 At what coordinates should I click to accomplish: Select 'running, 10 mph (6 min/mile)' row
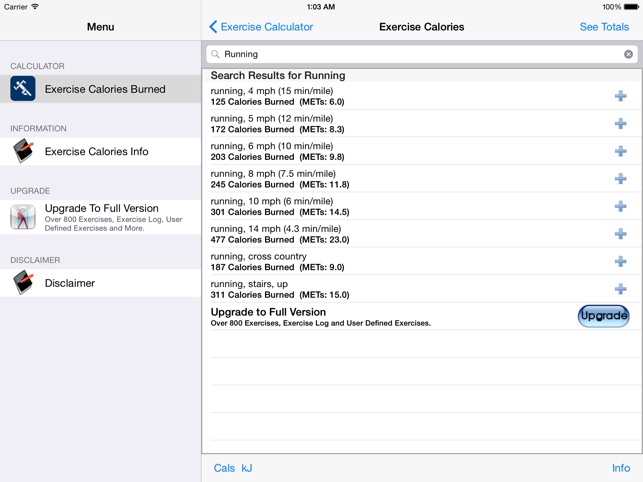(422, 206)
